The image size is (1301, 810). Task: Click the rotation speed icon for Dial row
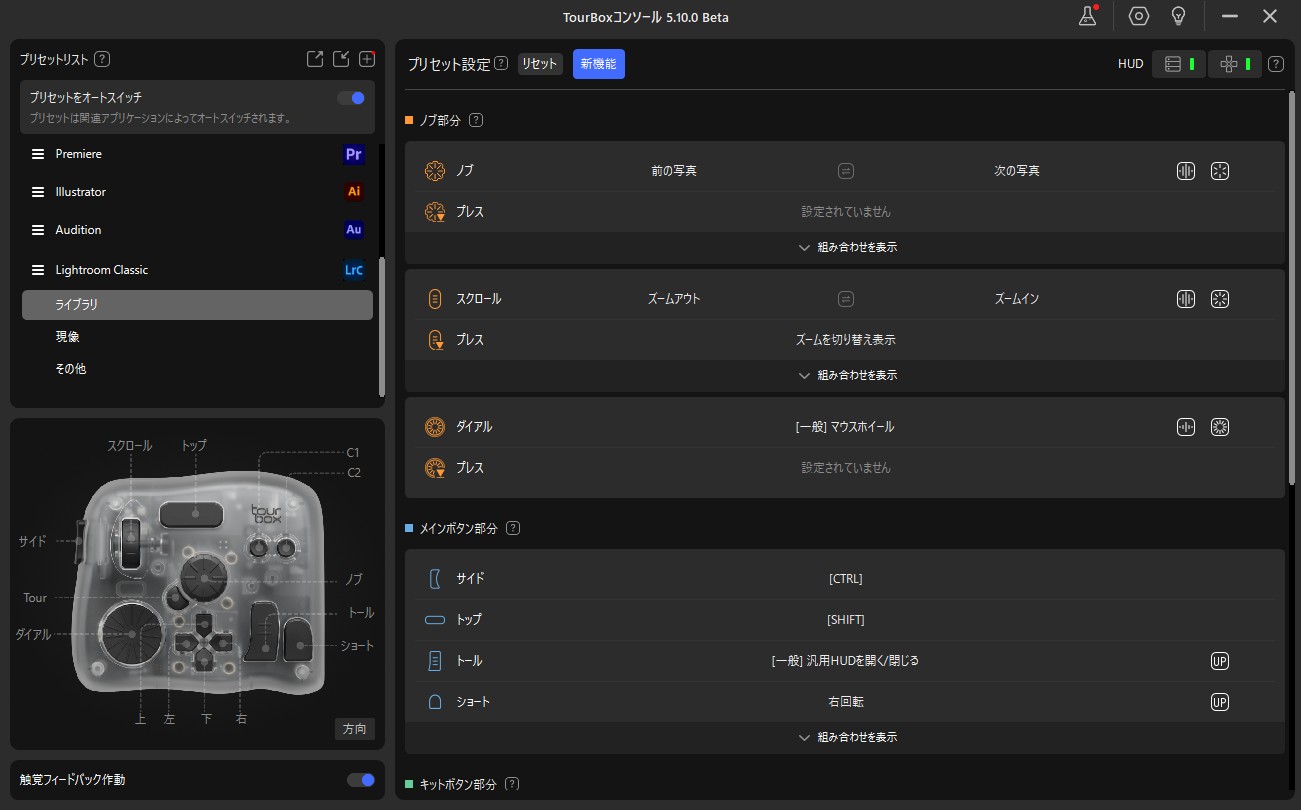pyautogui.click(x=1219, y=427)
